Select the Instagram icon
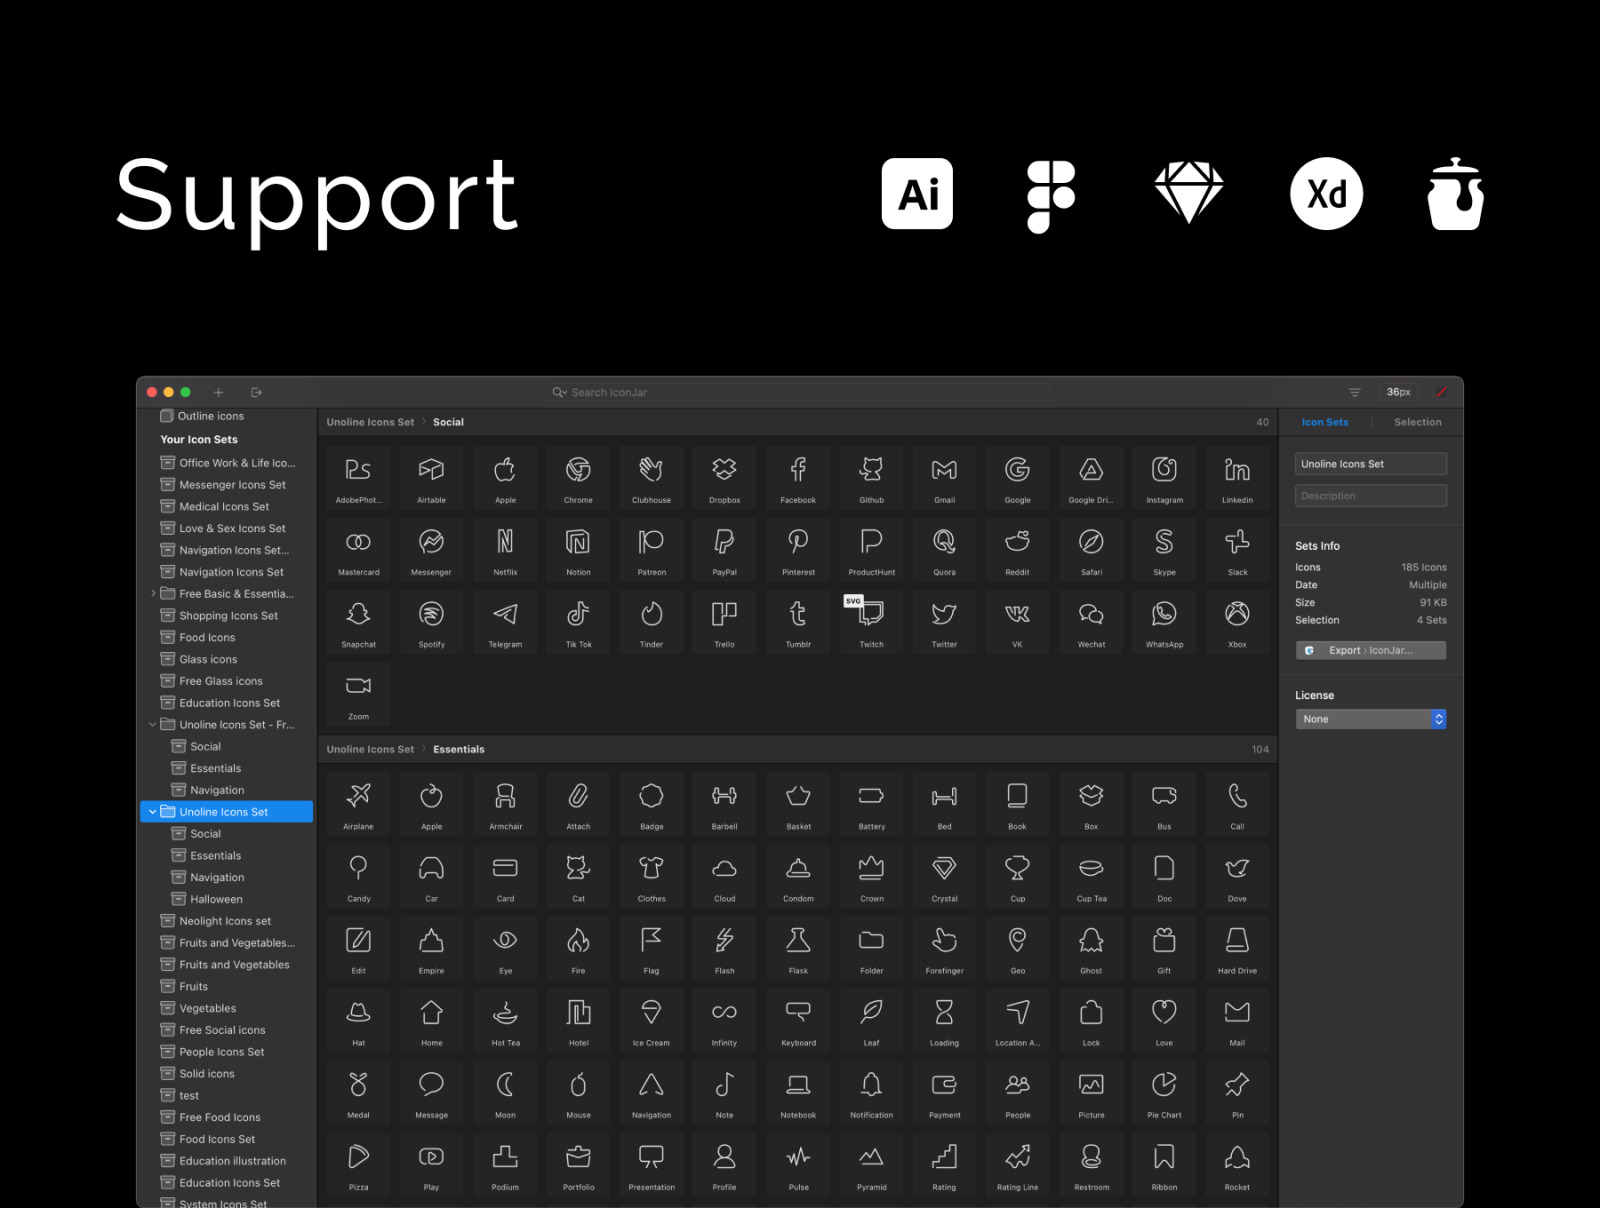1600x1208 pixels. click(1164, 478)
